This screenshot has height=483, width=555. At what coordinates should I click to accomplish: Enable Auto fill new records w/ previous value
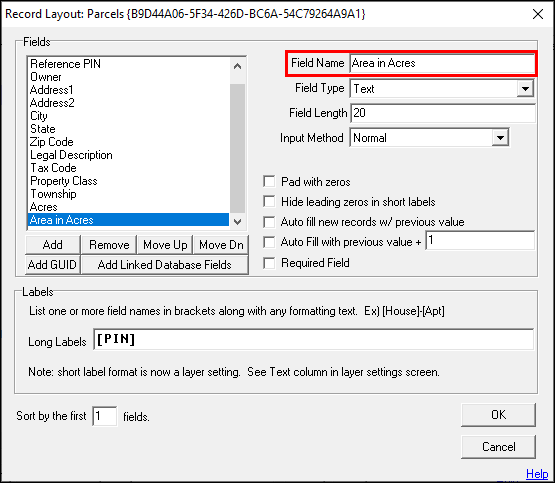[269, 222]
